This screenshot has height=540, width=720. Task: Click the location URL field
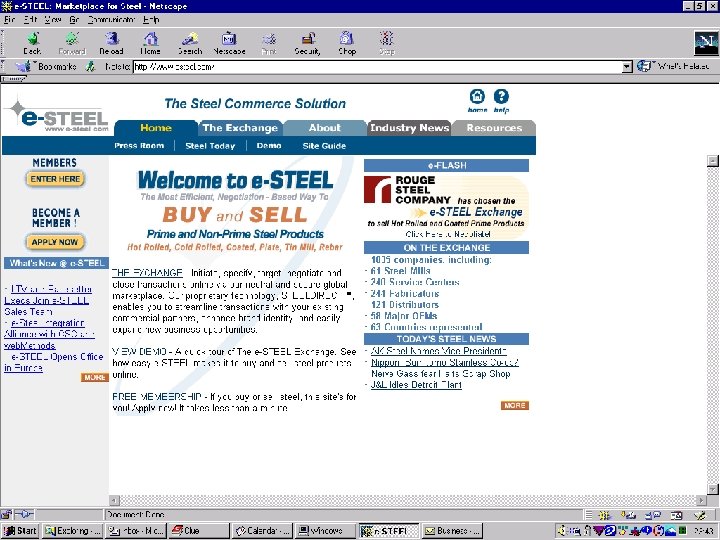[377, 67]
